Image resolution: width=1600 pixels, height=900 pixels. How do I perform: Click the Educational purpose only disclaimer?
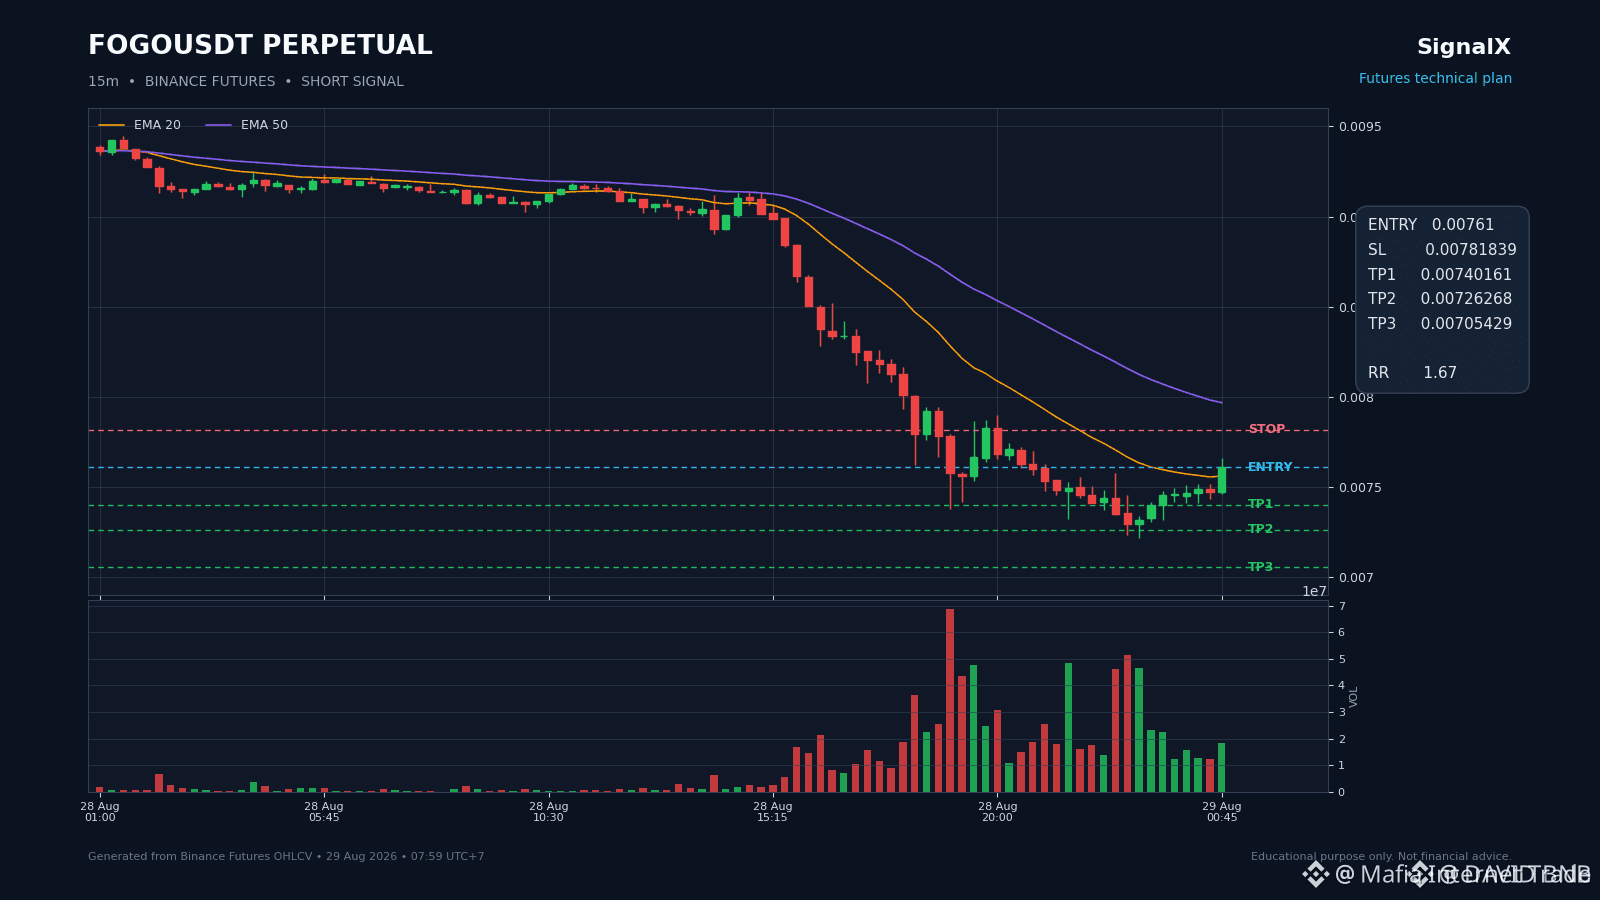tap(1381, 857)
